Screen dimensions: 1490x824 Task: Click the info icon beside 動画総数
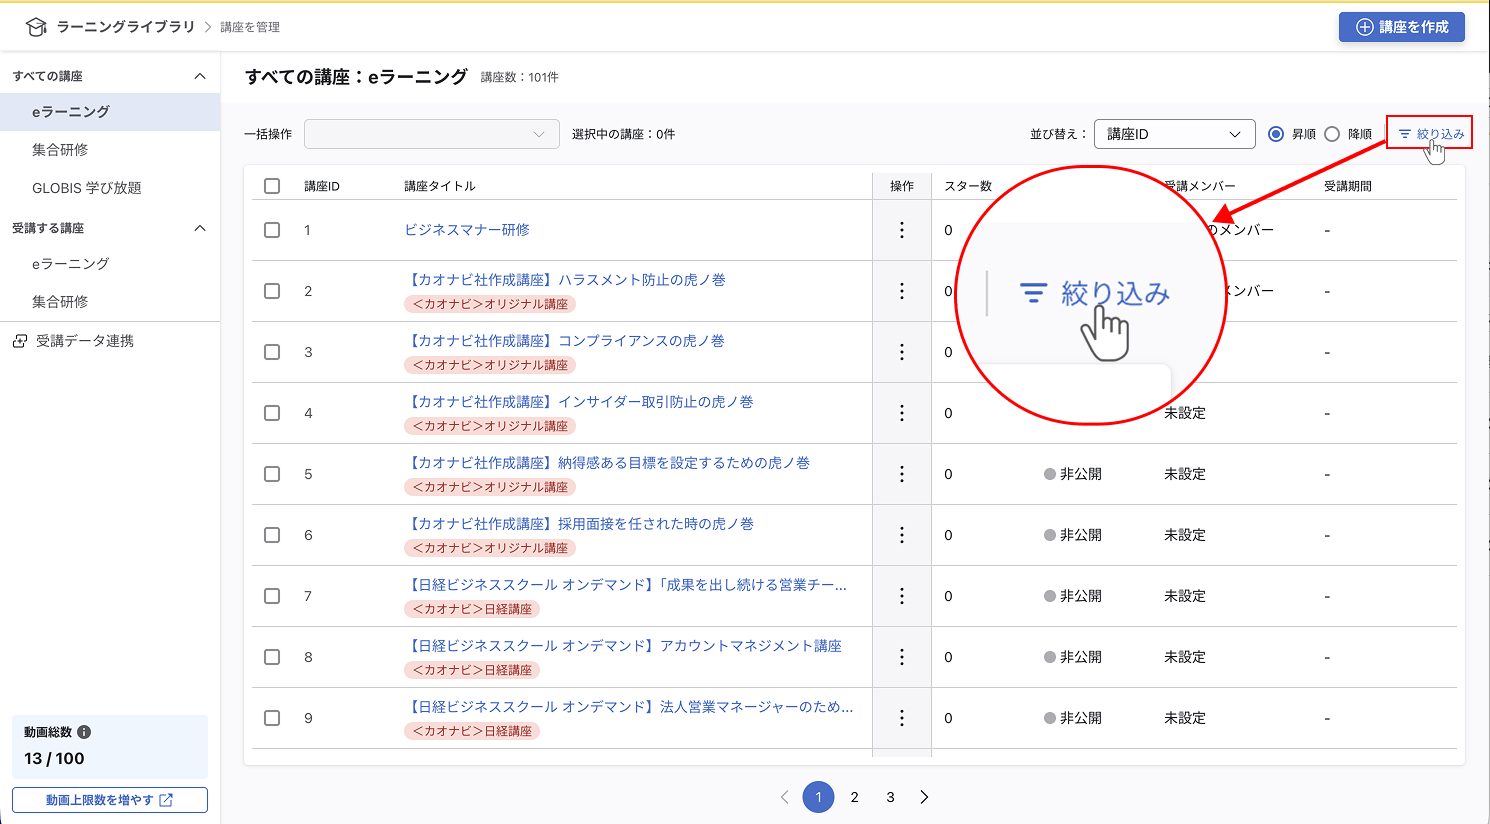84,732
